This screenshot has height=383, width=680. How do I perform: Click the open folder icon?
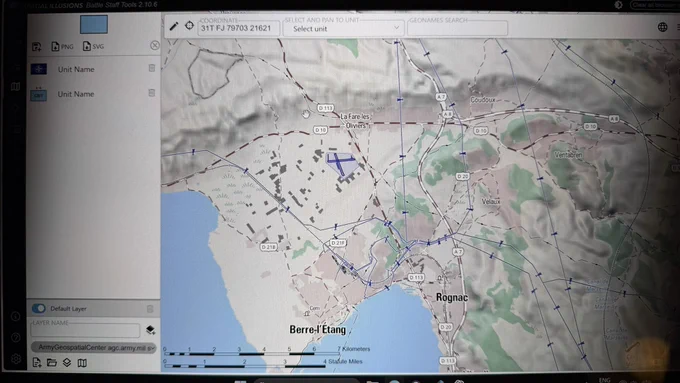52,363
